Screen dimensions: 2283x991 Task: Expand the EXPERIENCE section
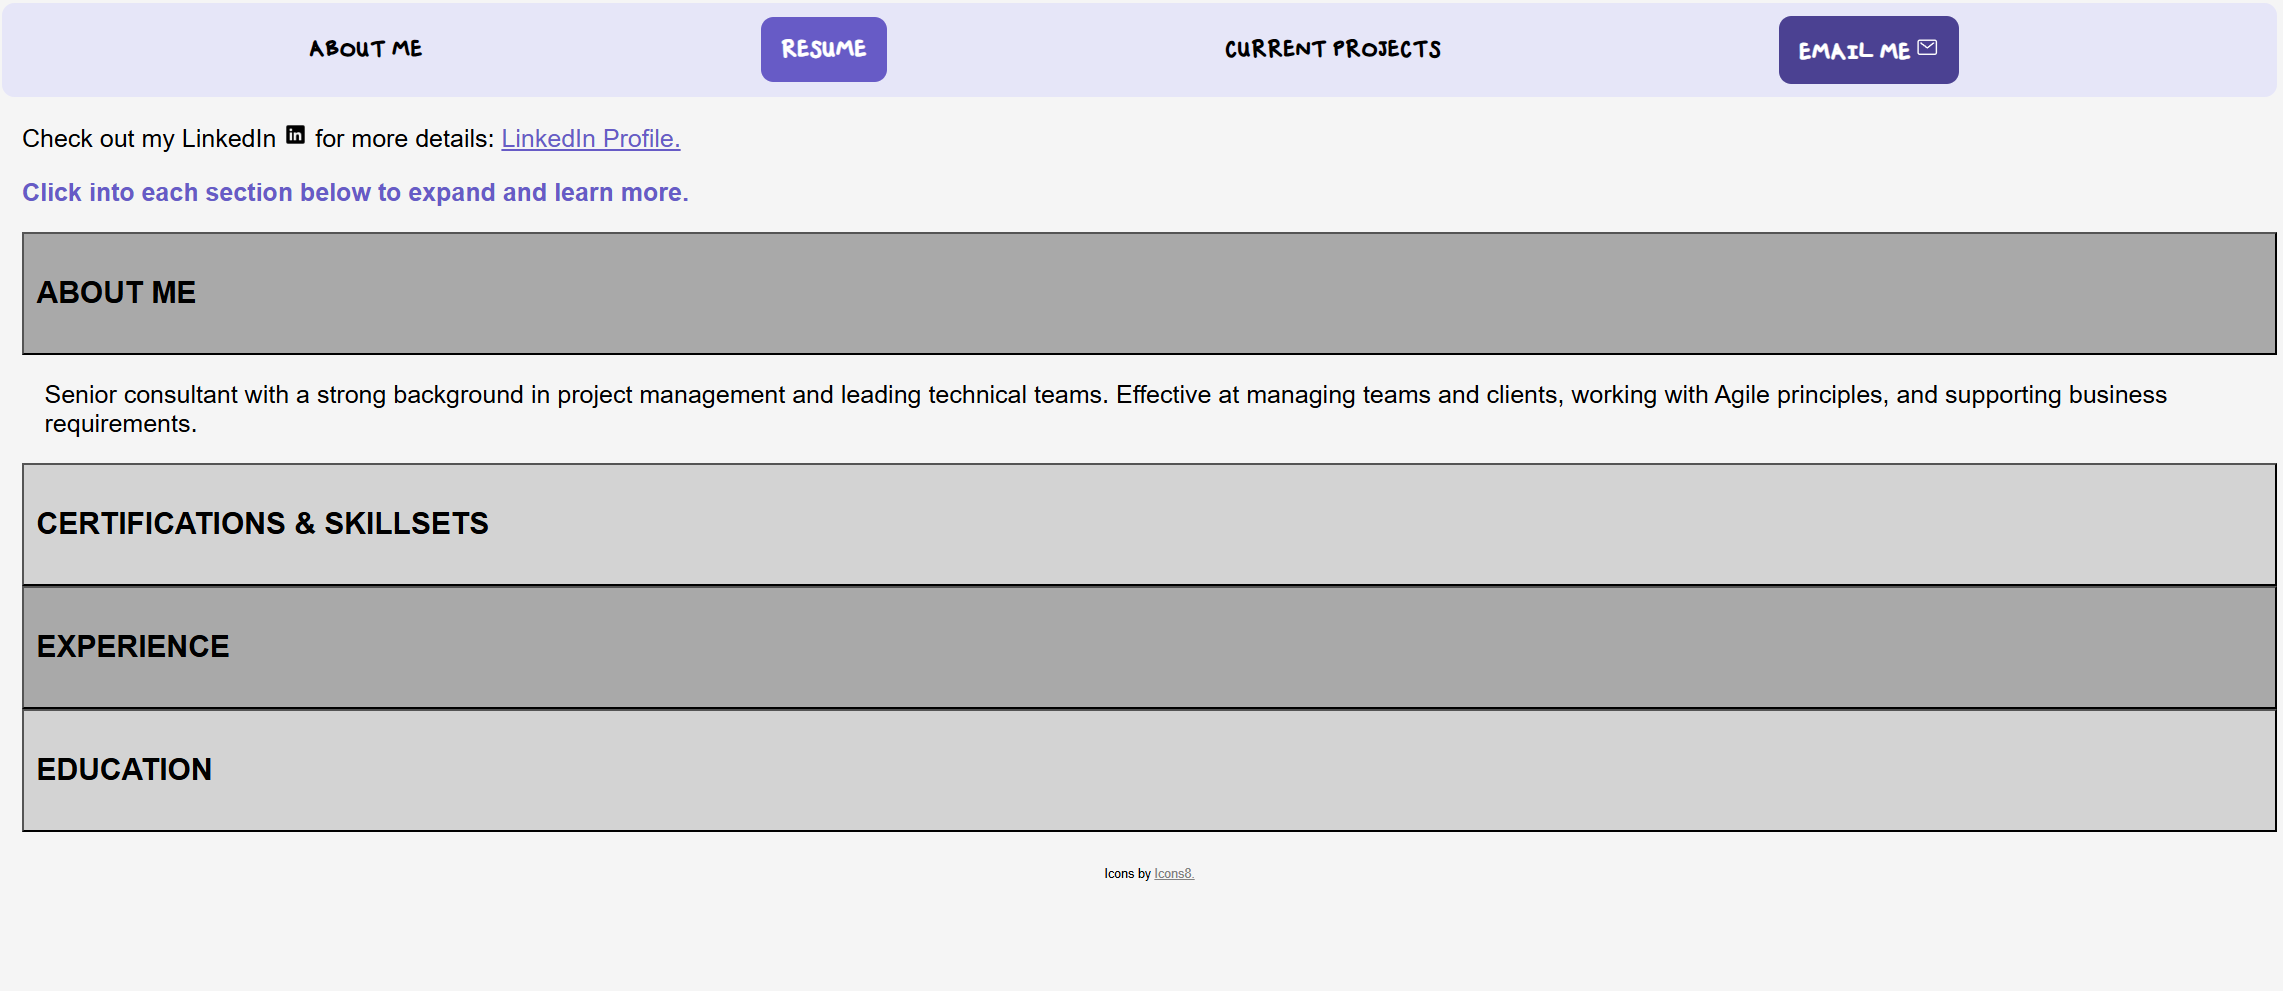click(x=1149, y=647)
